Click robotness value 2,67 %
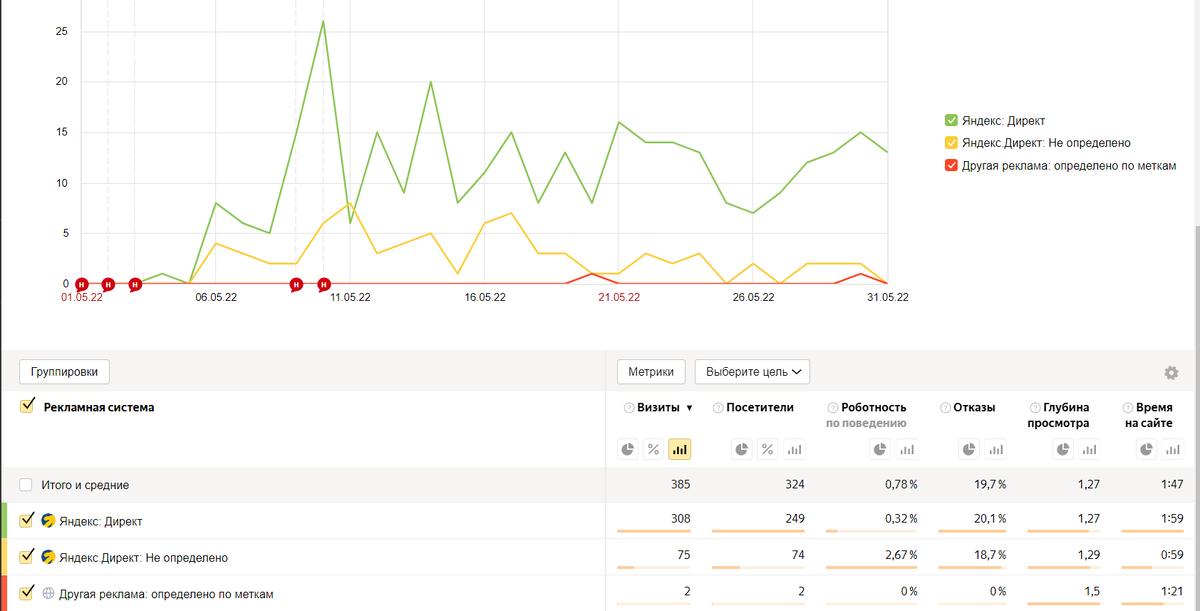Screen dimensions: 1200x611 [900, 556]
